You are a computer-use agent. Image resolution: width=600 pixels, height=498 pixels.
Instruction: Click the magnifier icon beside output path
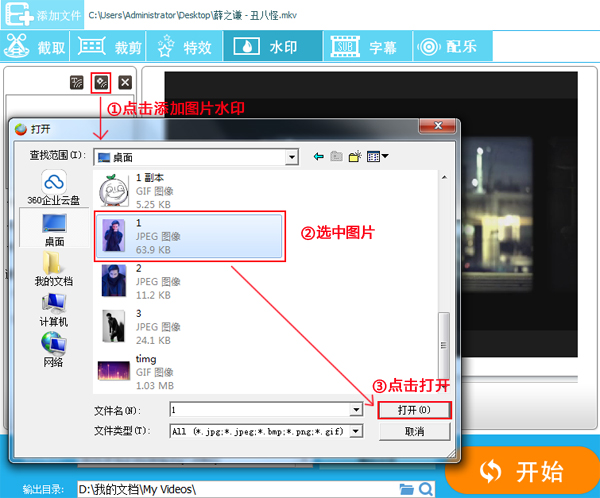pos(426,488)
